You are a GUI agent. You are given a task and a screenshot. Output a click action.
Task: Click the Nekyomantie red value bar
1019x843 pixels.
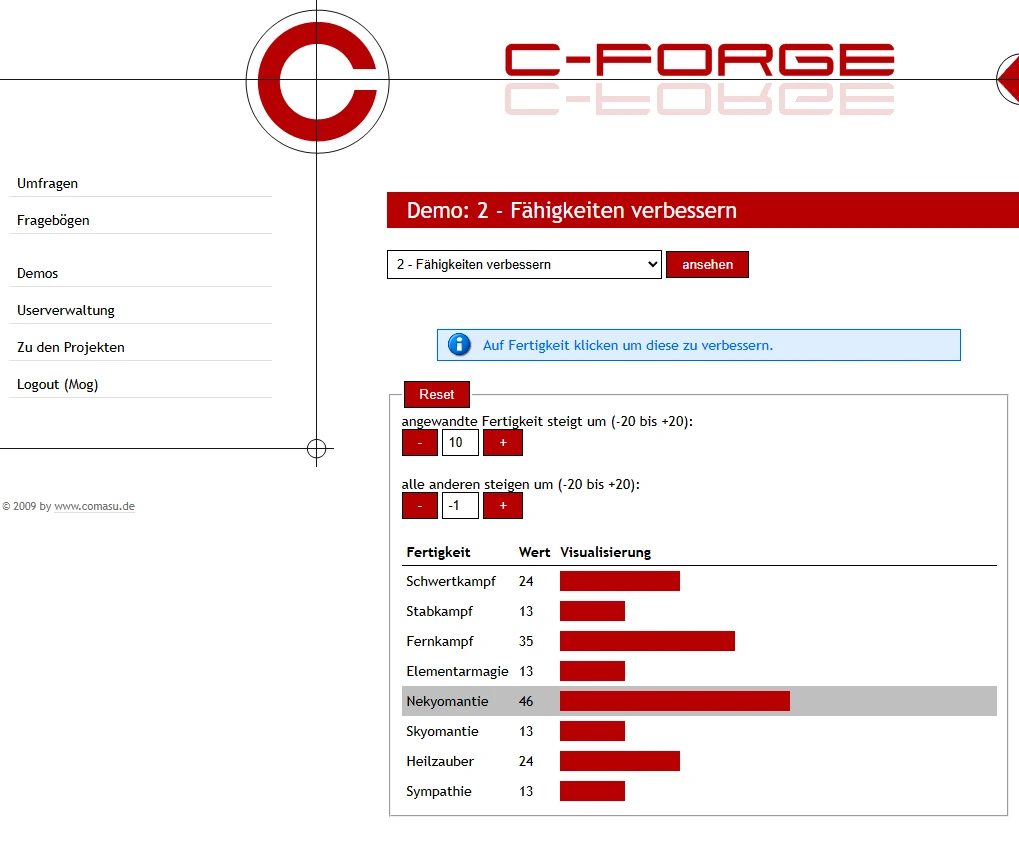pos(675,701)
